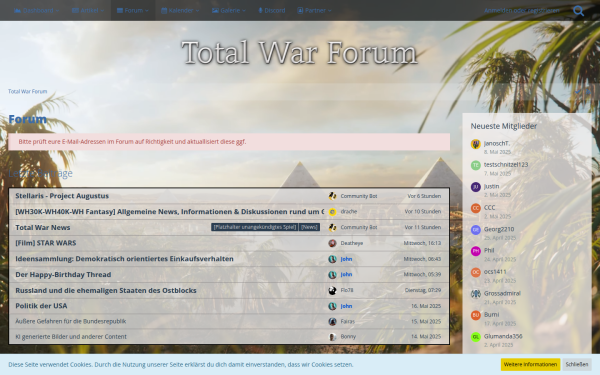600x375 pixels.
Task: Click the [News] tag label
Action: click(309, 227)
